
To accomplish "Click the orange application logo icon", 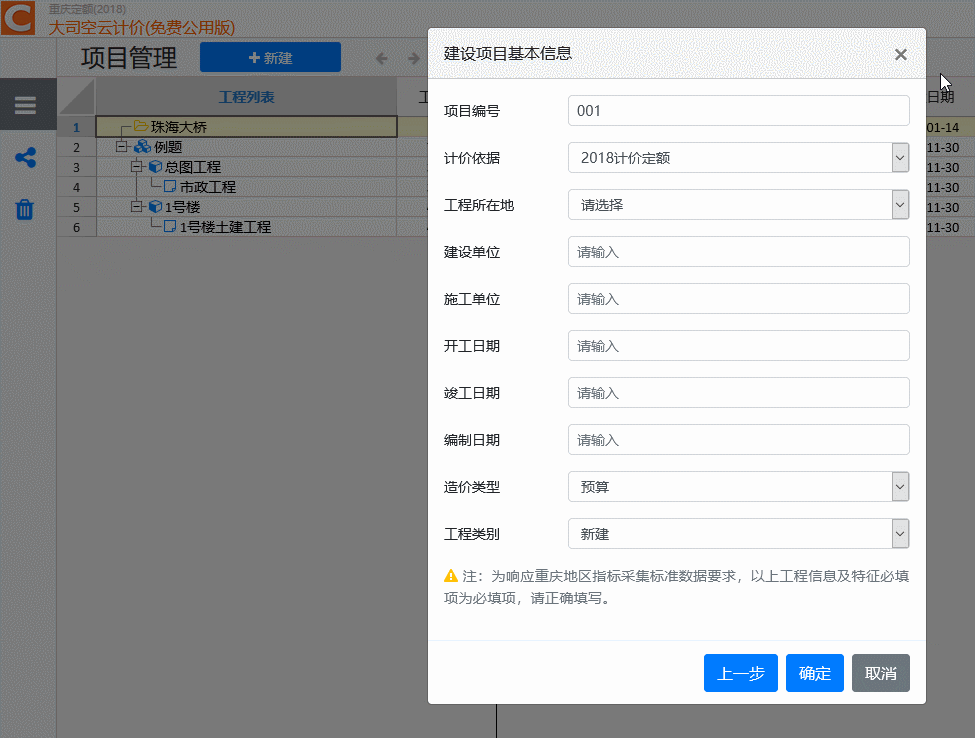I will pos(20,19).
